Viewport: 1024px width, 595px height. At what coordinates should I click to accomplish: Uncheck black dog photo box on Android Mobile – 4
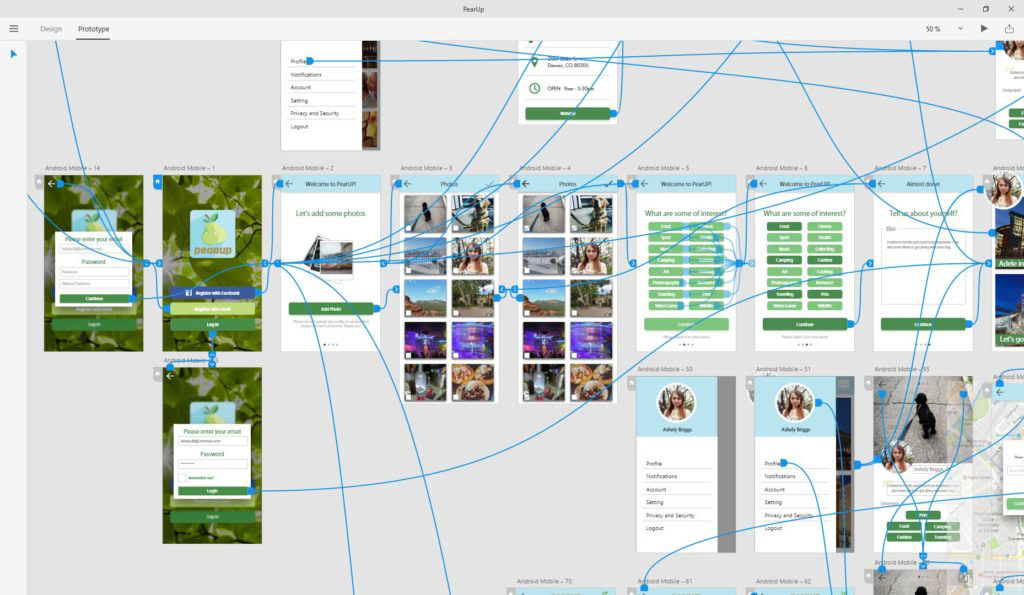click(x=527, y=229)
